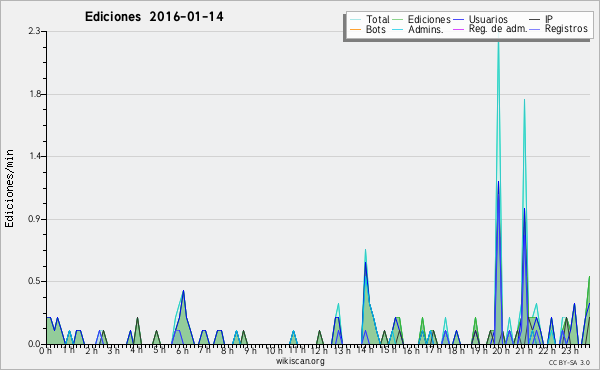Click the '16 h' x-axis label
The height and width of the screenshot is (370, 600).
pos(411,351)
